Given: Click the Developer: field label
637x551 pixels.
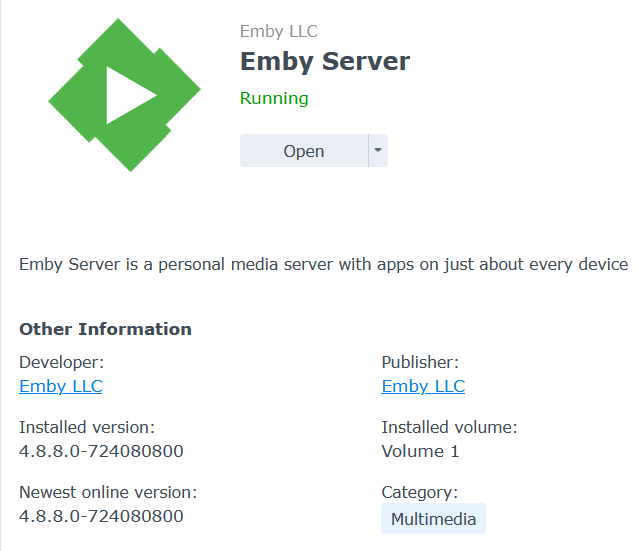Looking at the screenshot, I should 61,362.
